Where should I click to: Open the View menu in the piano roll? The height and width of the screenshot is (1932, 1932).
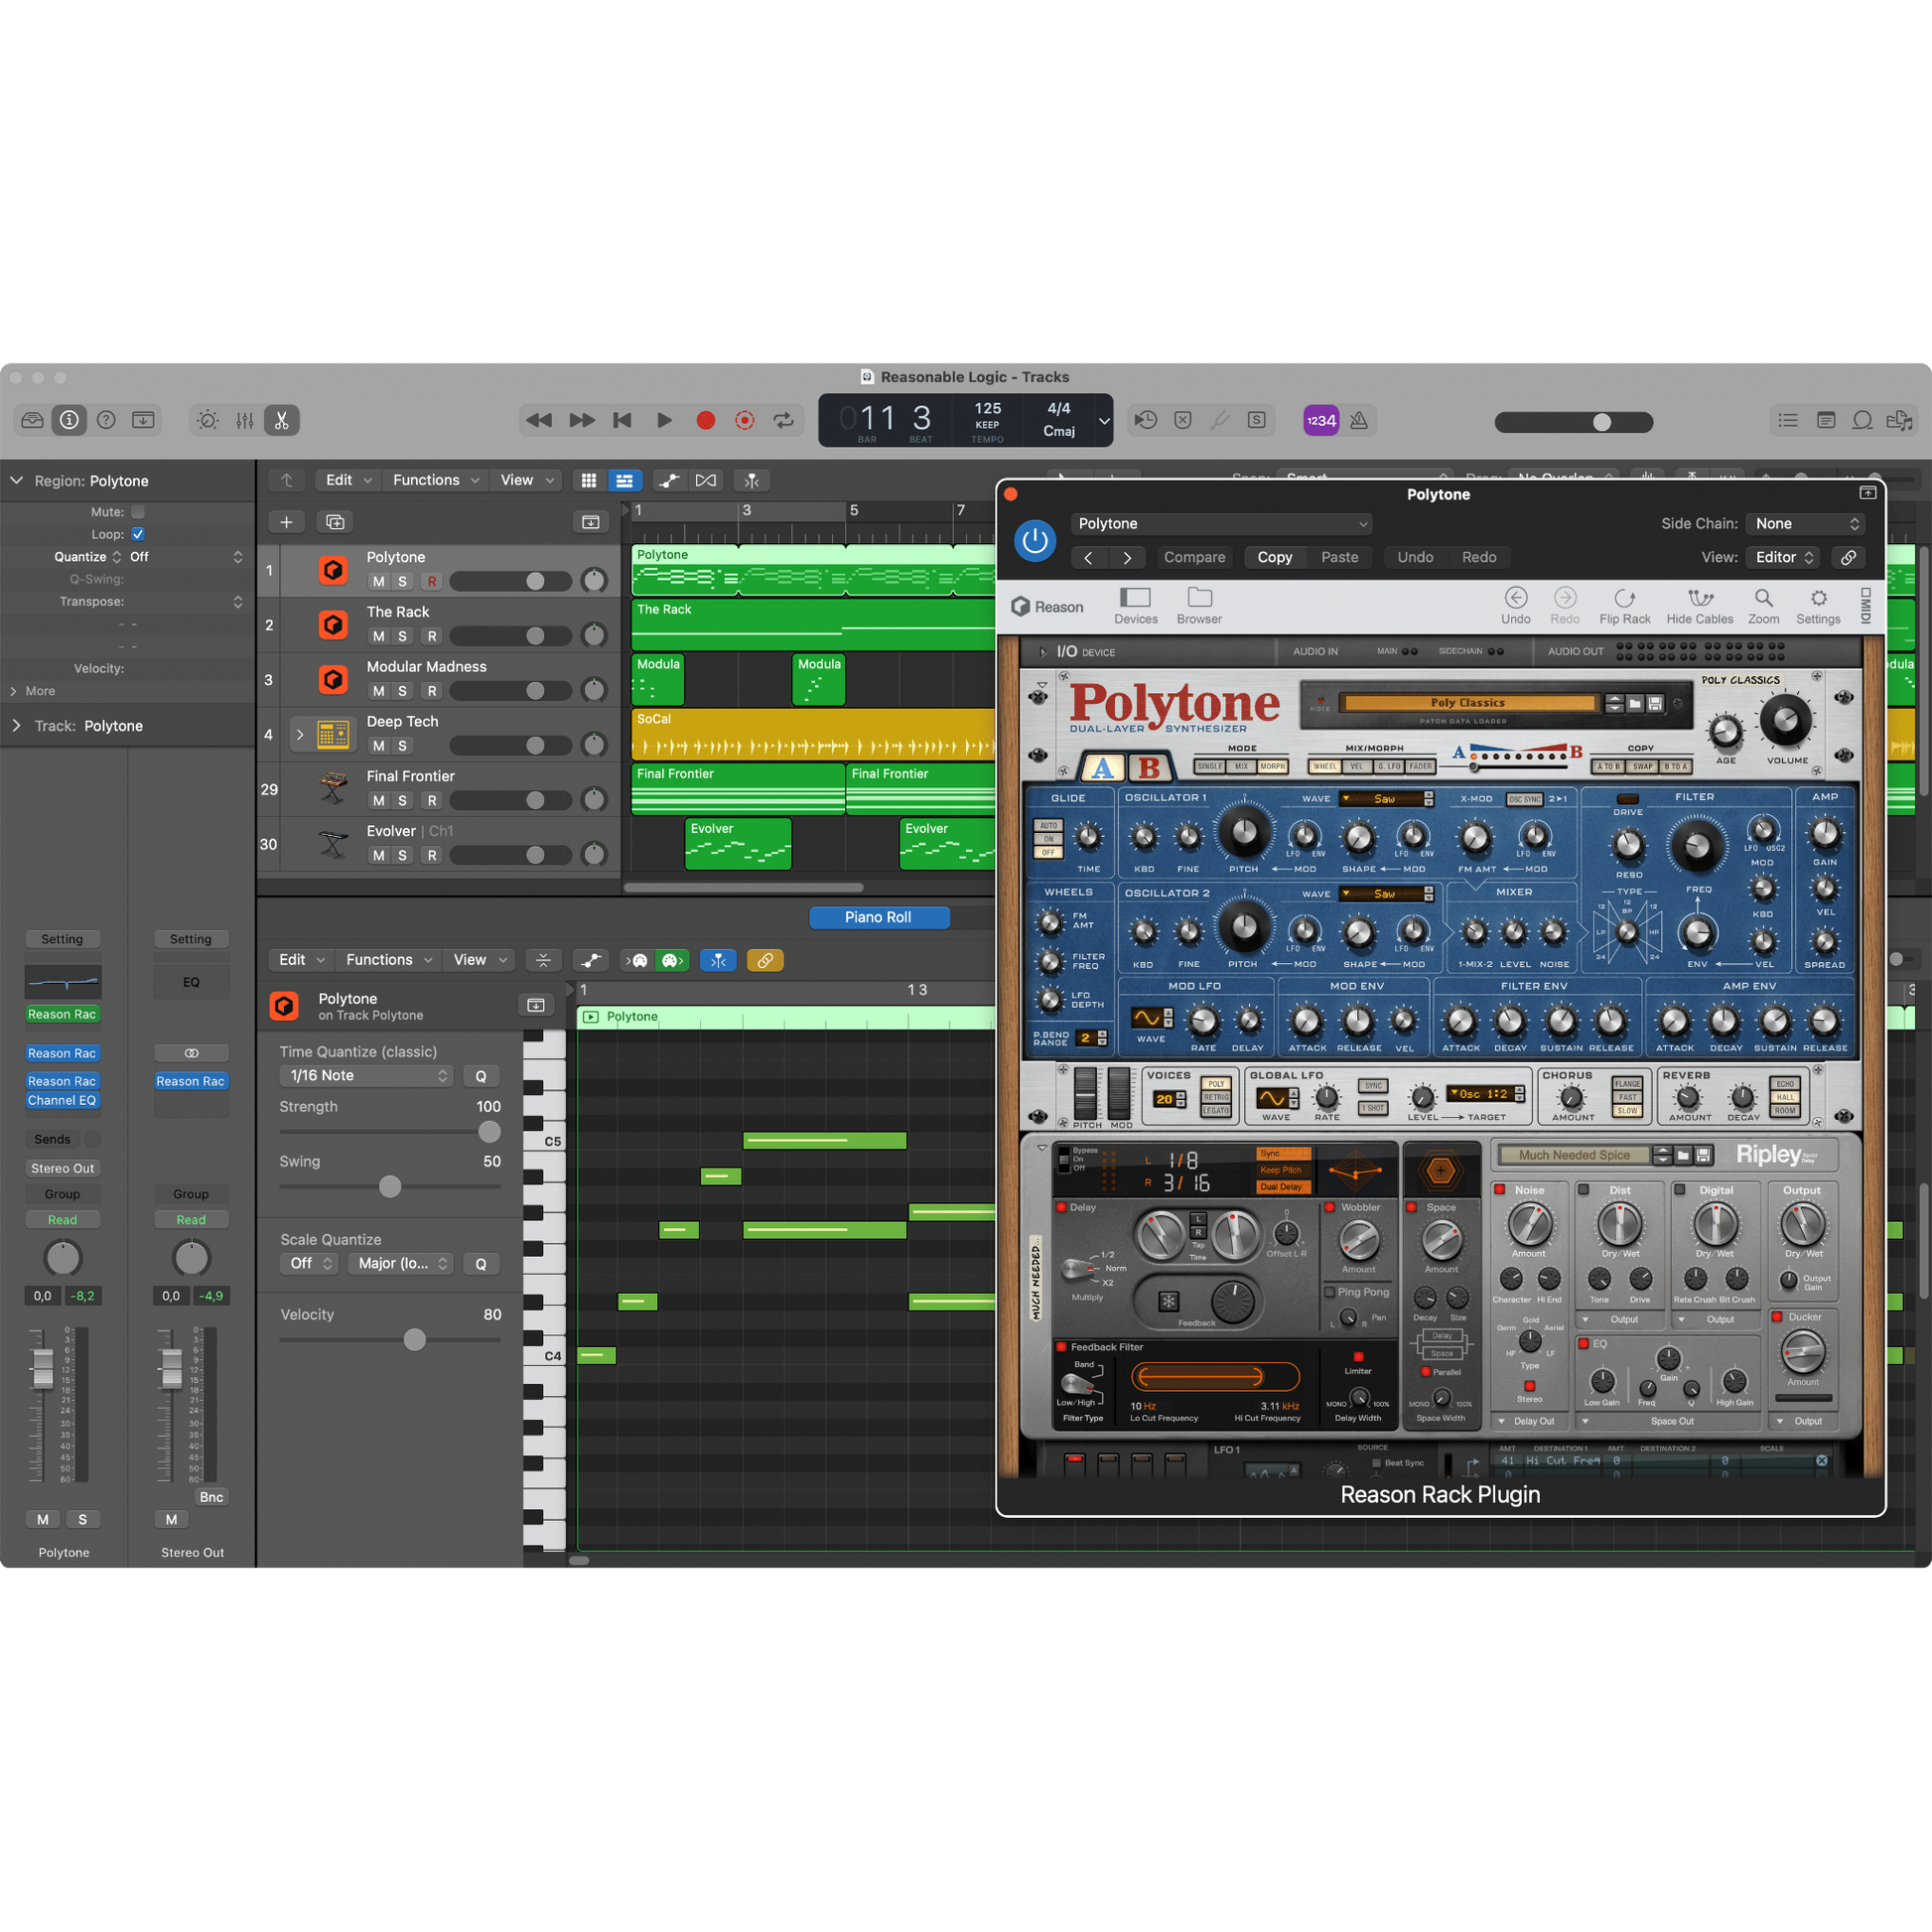click(x=471, y=959)
